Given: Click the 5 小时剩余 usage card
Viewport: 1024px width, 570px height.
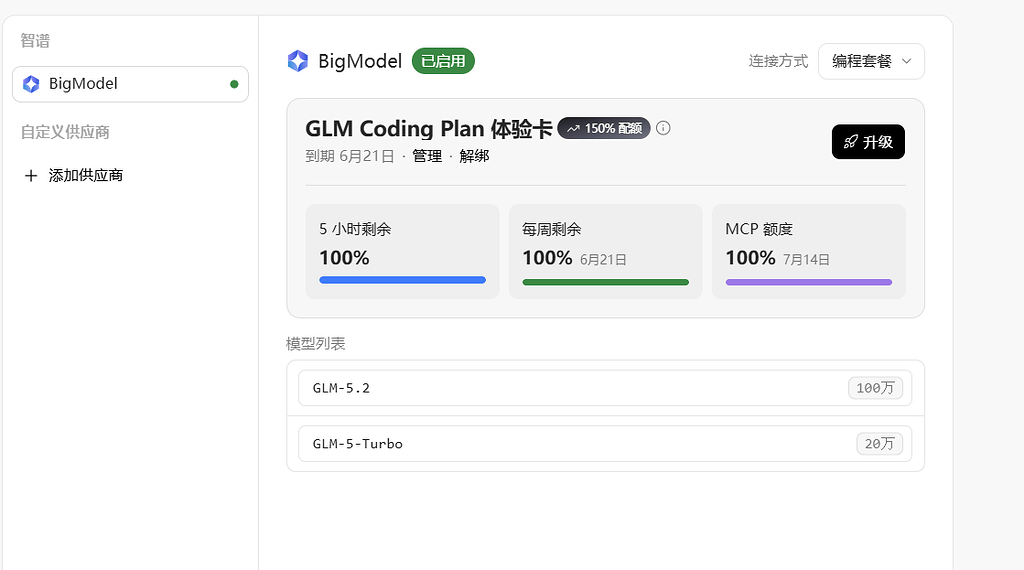Looking at the screenshot, I should click(402, 251).
